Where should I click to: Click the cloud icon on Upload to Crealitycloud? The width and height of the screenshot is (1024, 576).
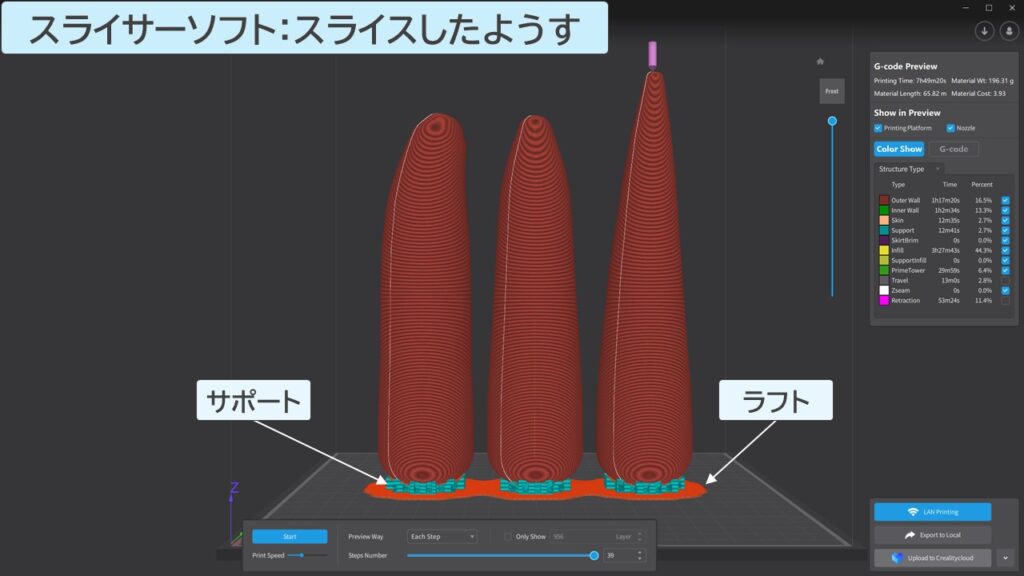tap(898, 557)
